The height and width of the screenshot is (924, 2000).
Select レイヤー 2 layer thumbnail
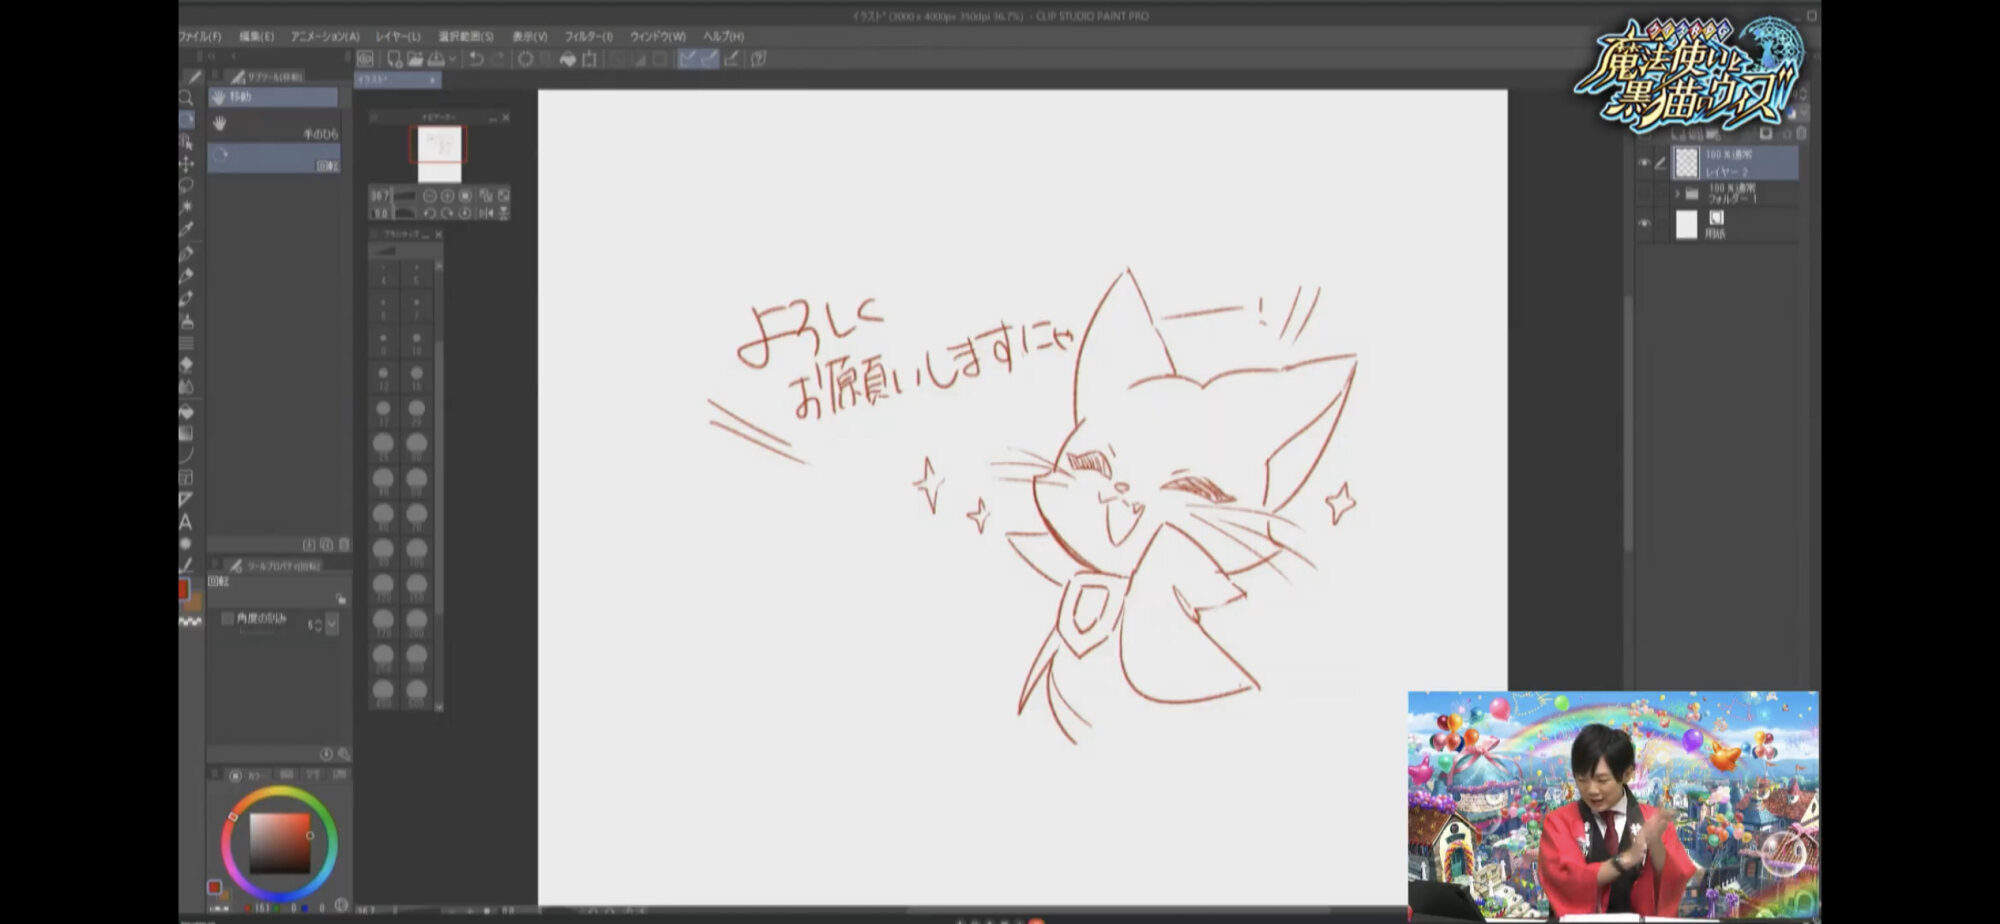1687,163
